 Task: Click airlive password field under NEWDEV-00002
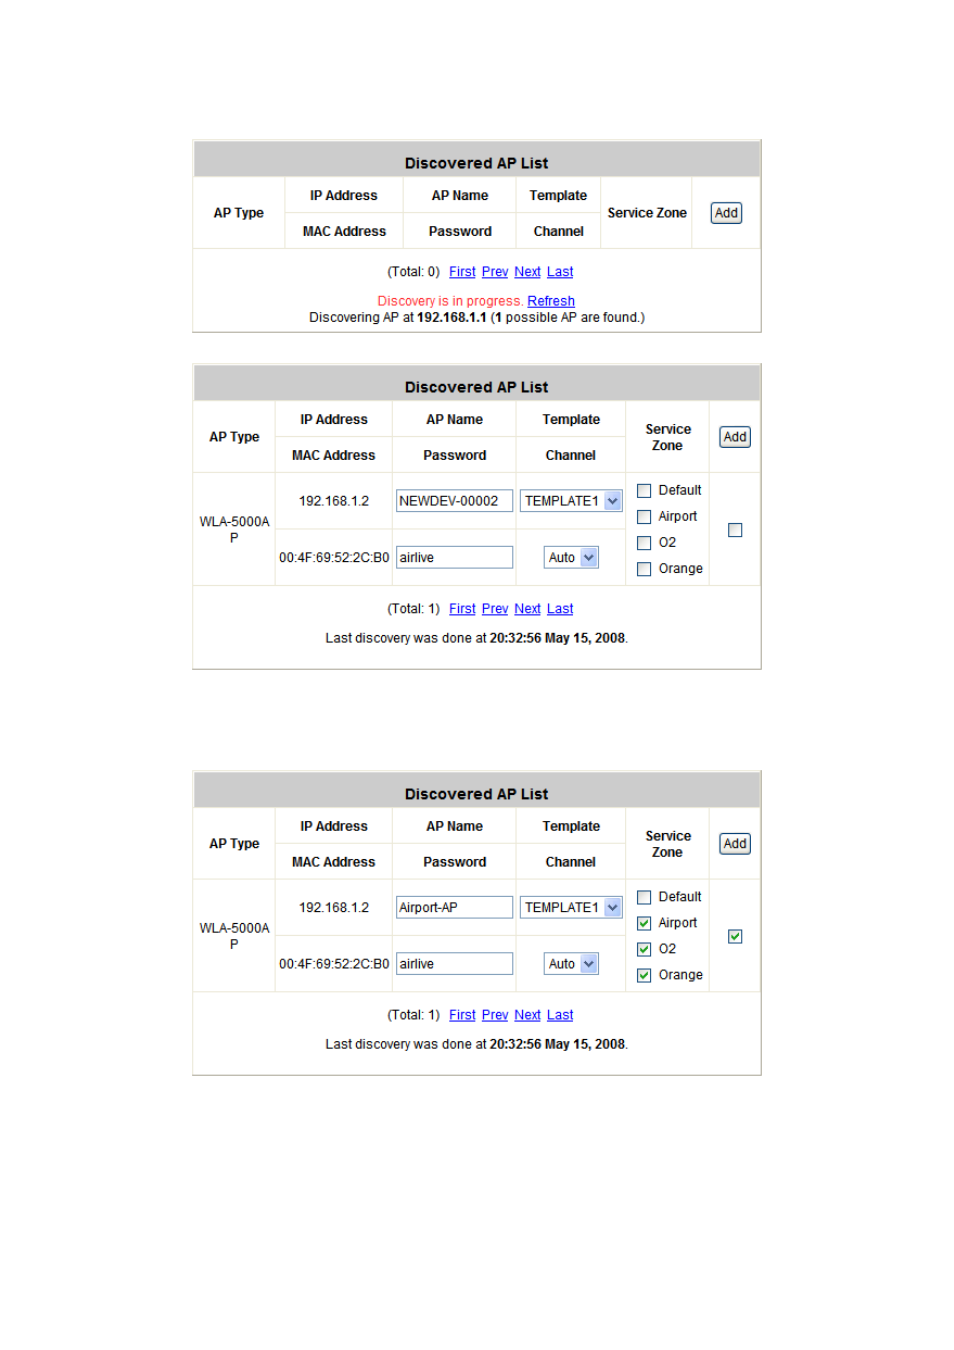click(x=454, y=558)
